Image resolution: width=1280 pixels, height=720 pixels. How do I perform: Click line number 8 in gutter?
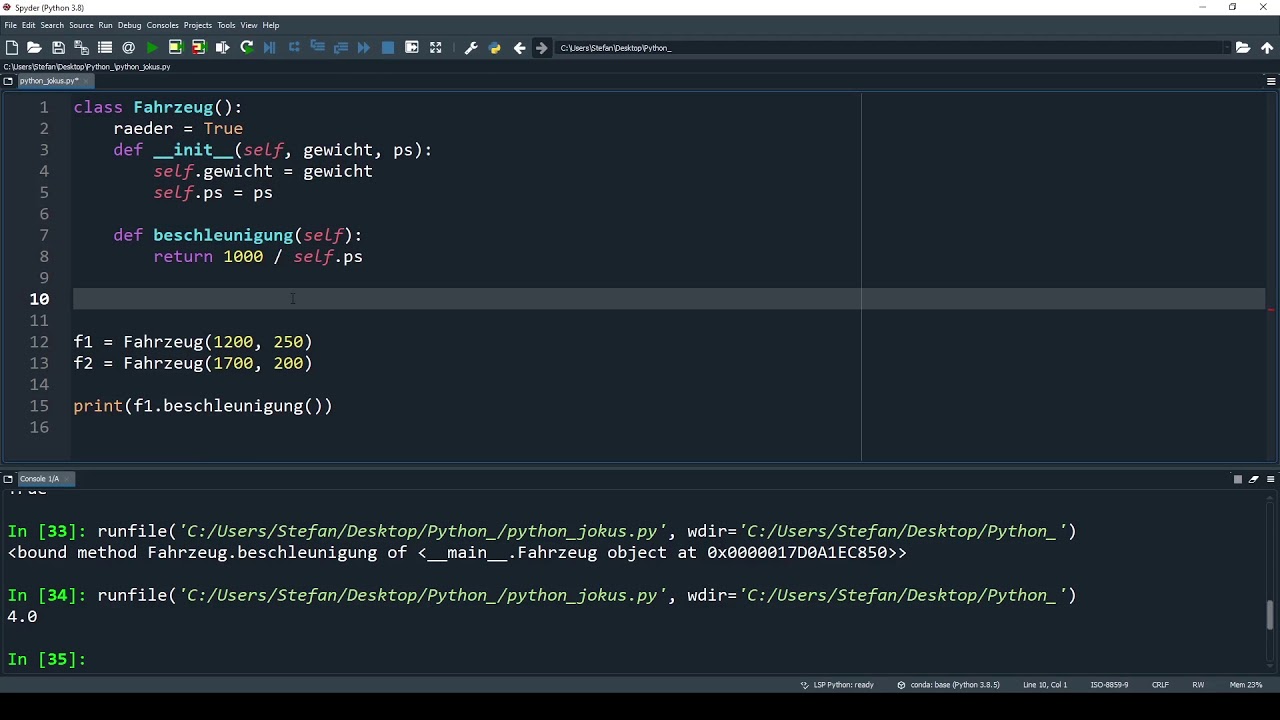click(44, 257)
